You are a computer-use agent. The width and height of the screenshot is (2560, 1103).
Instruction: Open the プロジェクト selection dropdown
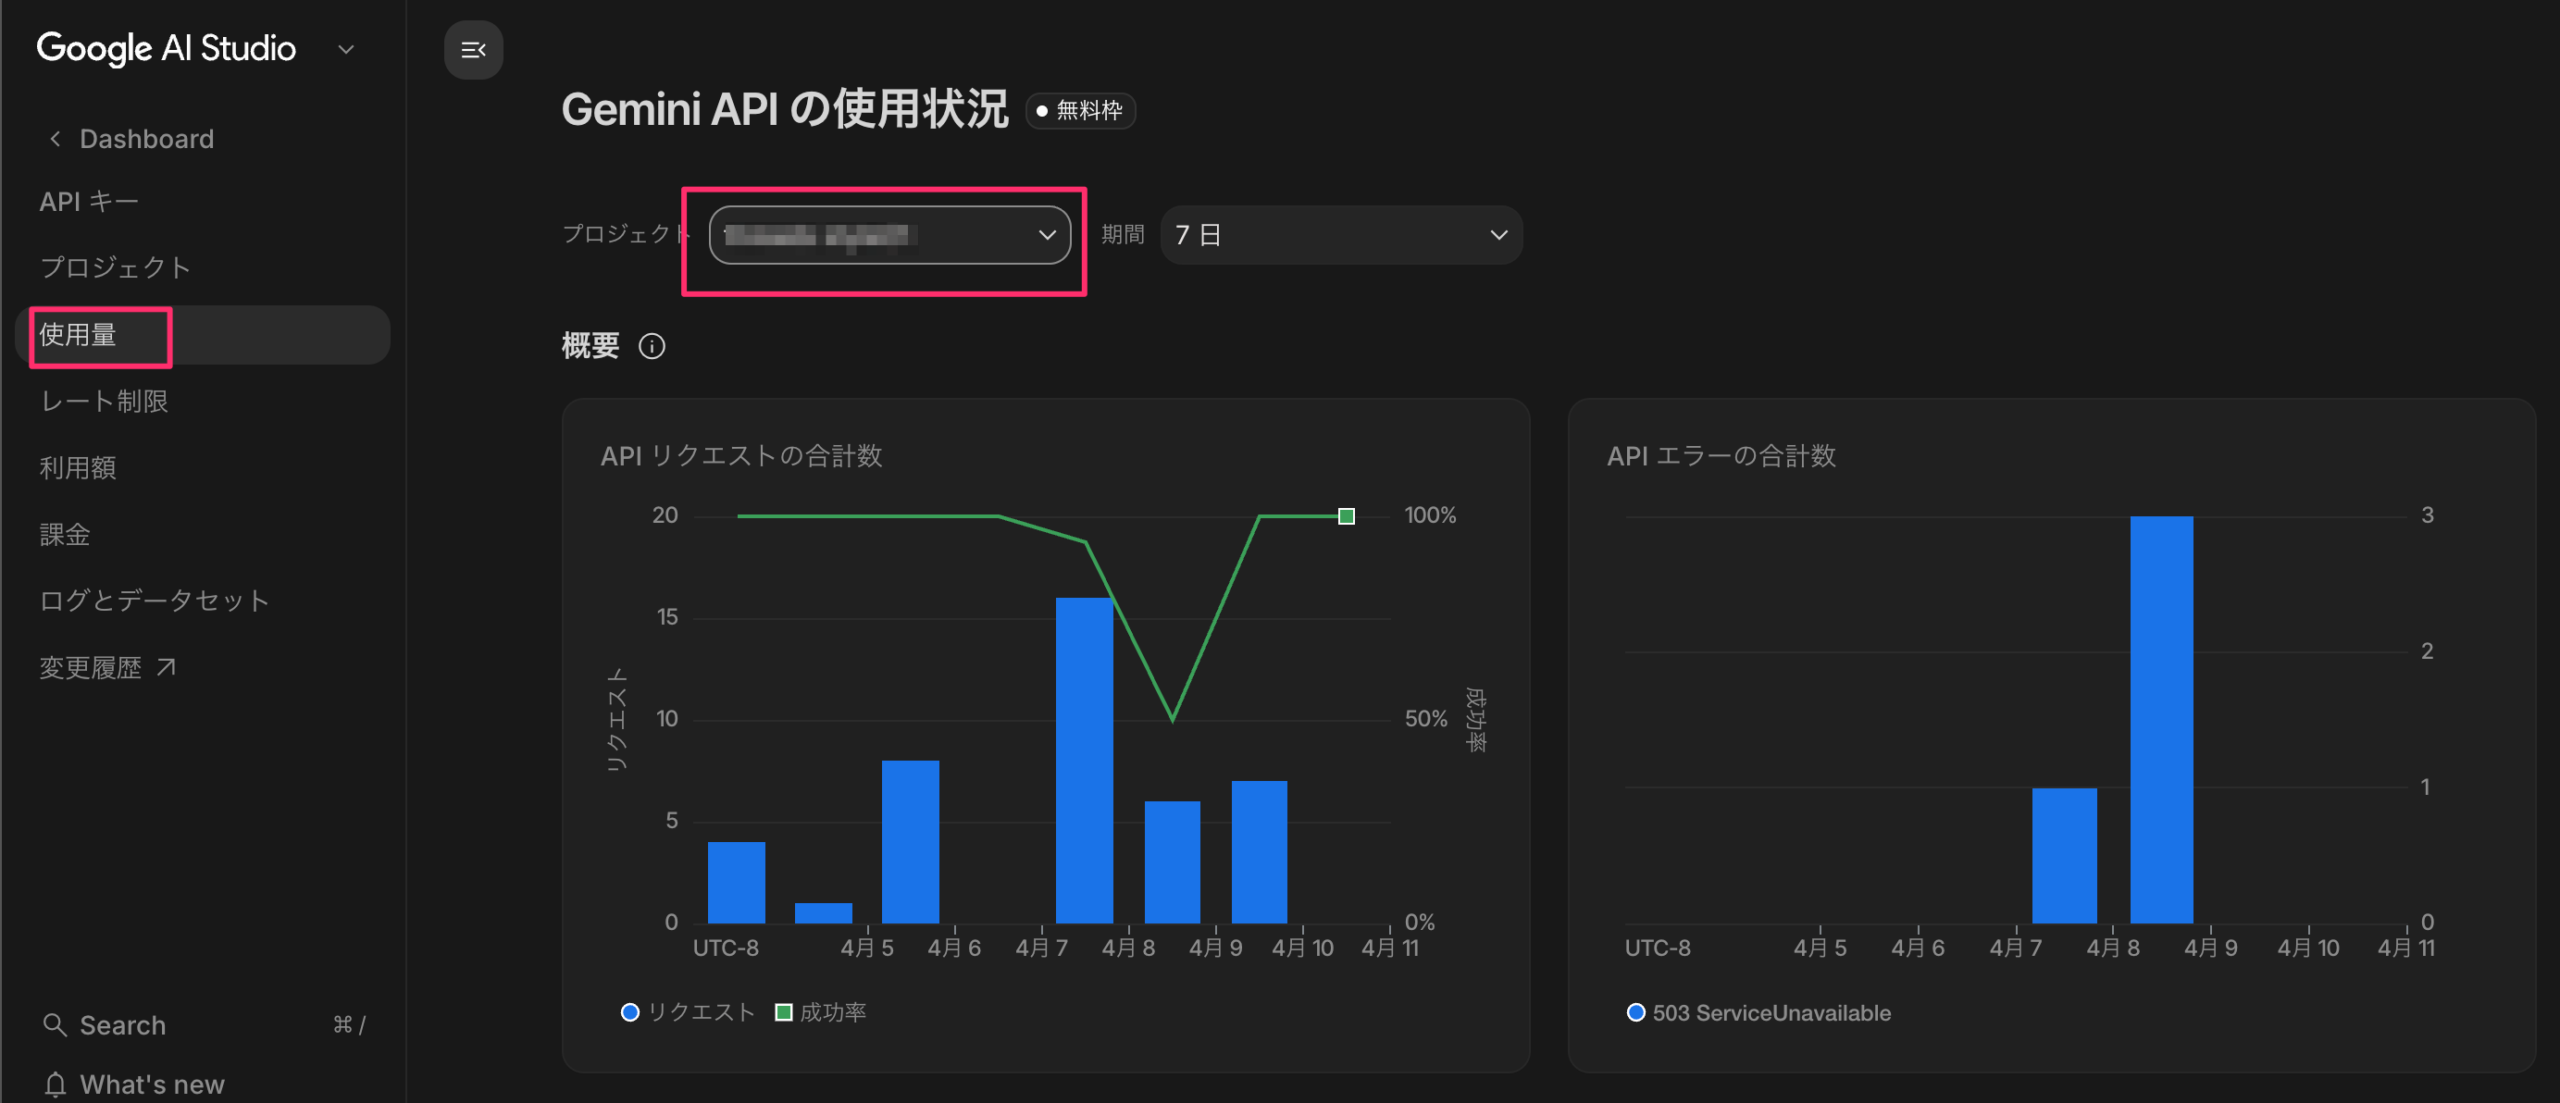[x=889, y=235]
